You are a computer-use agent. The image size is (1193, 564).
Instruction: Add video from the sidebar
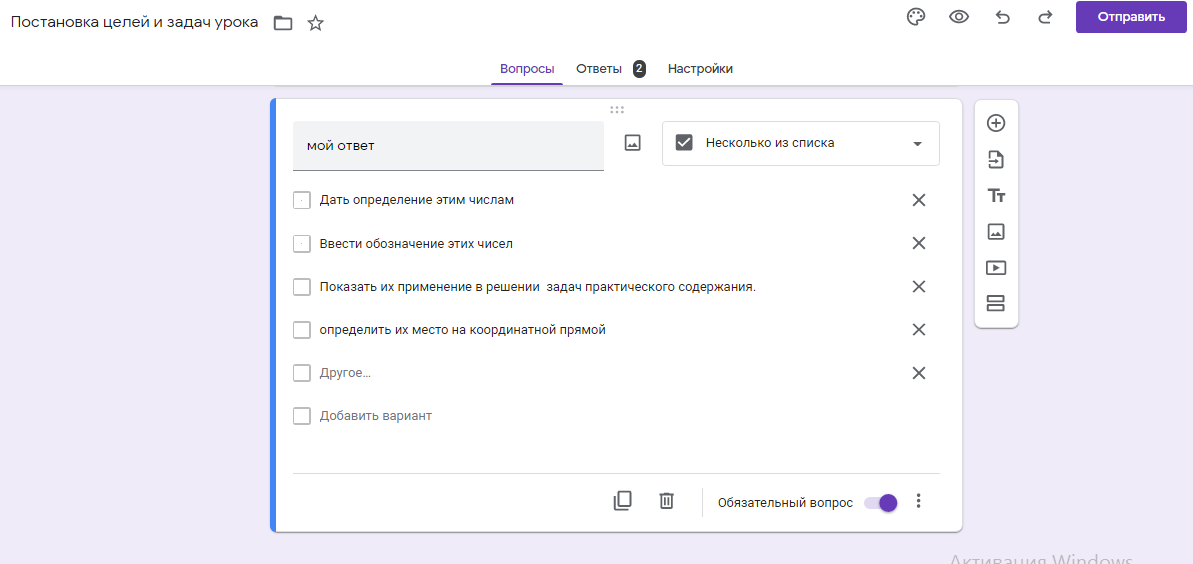point(996,268)
